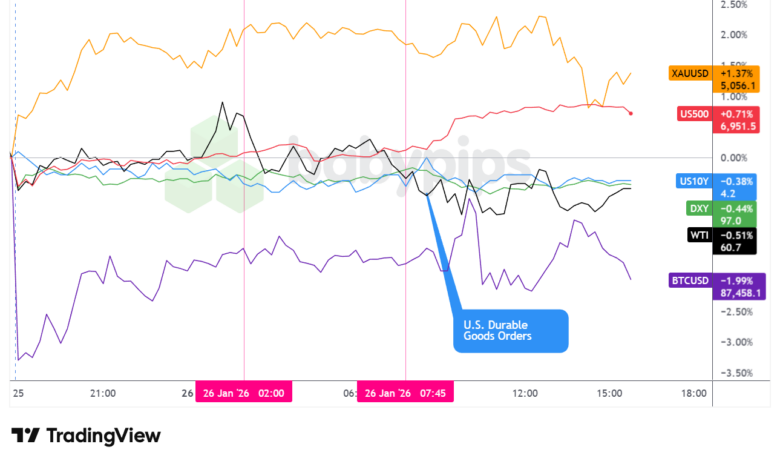
Task: Click the 18:00 label on the time axis
Action: (693, 393)
